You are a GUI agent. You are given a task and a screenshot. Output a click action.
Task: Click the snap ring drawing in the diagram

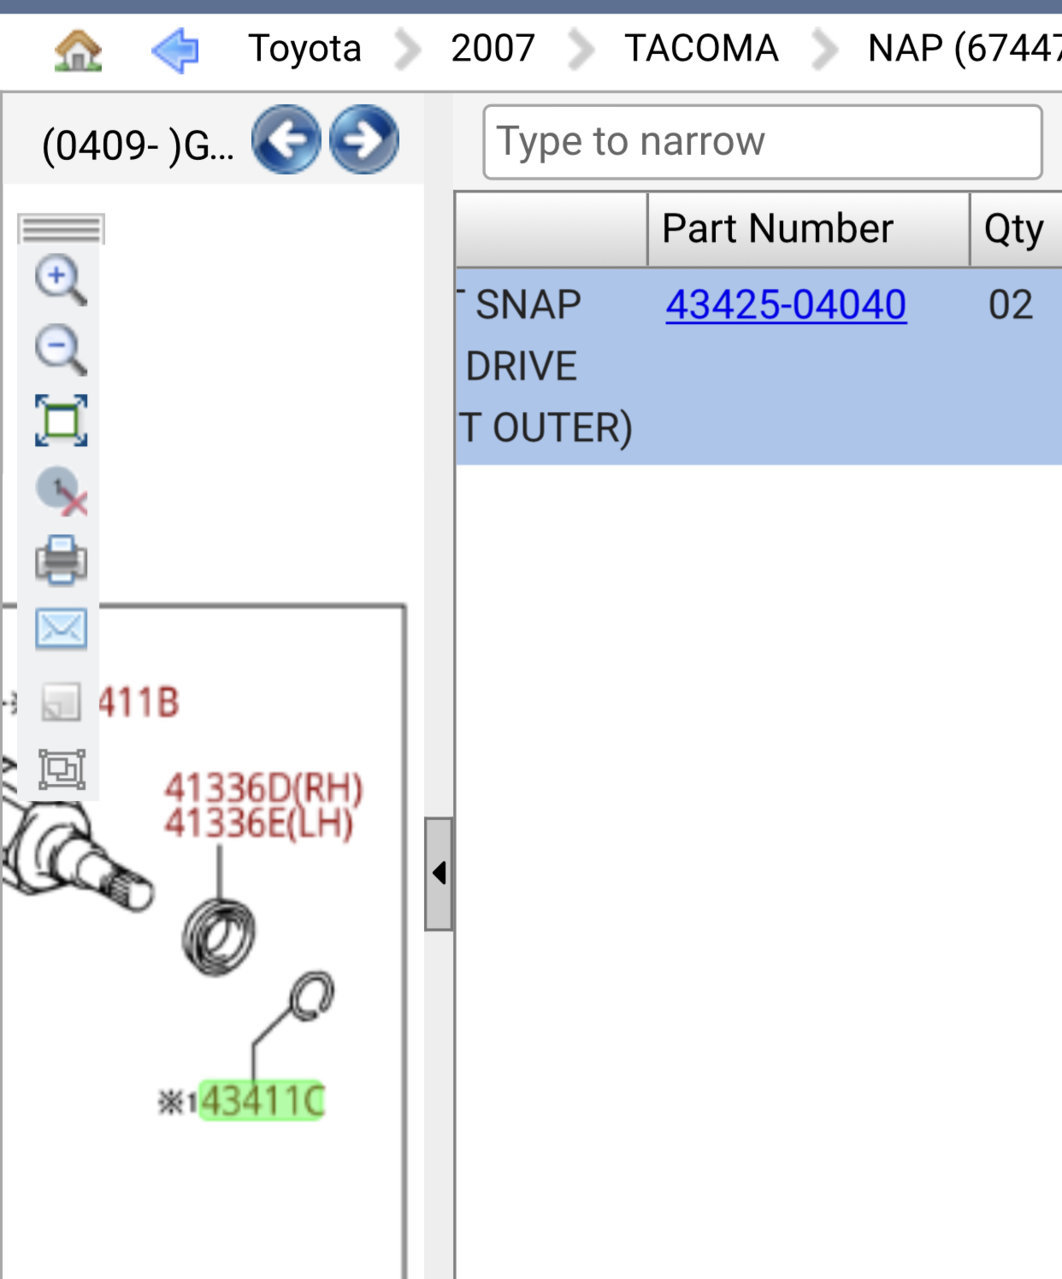311,997
